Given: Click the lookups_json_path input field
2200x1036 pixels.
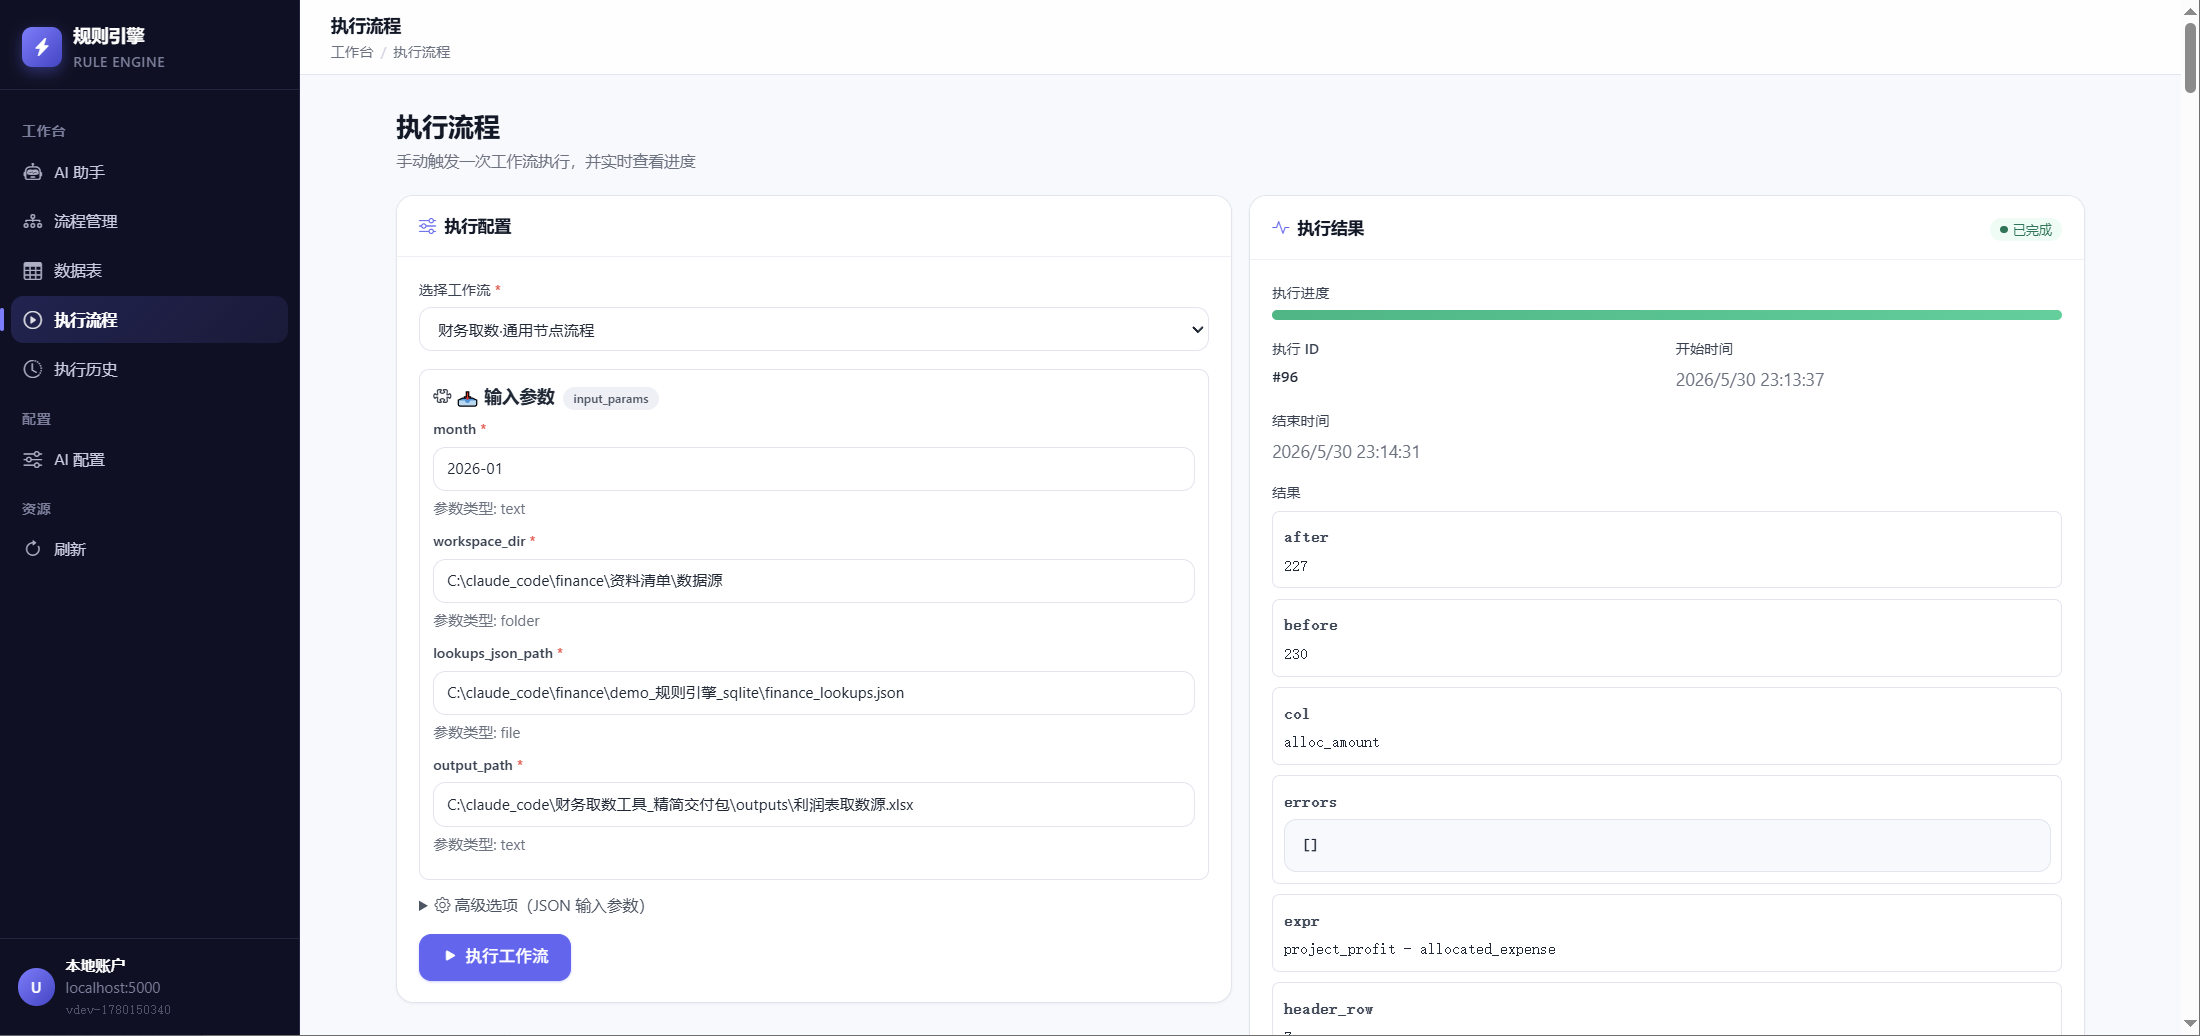Looking at the screenshot, I should point(814,693).
